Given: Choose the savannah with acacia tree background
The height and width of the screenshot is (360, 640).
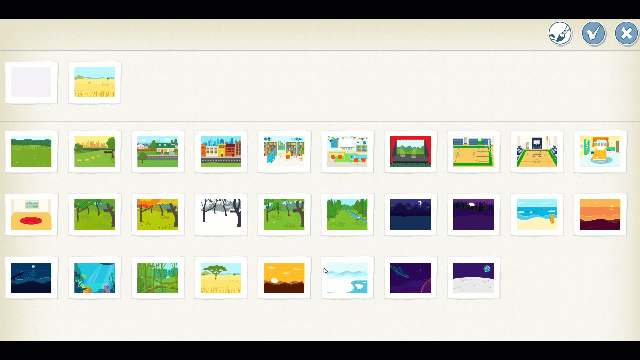Looking at the screenshot, I should coord(221,278).
